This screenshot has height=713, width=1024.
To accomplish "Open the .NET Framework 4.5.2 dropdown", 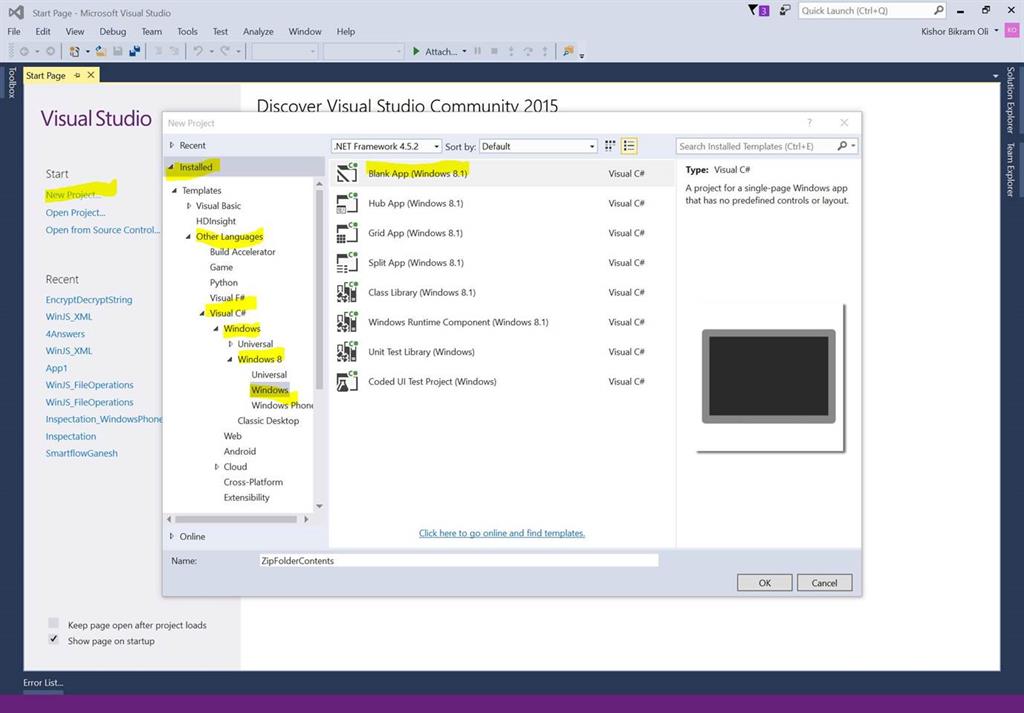I will pos(387,146).
